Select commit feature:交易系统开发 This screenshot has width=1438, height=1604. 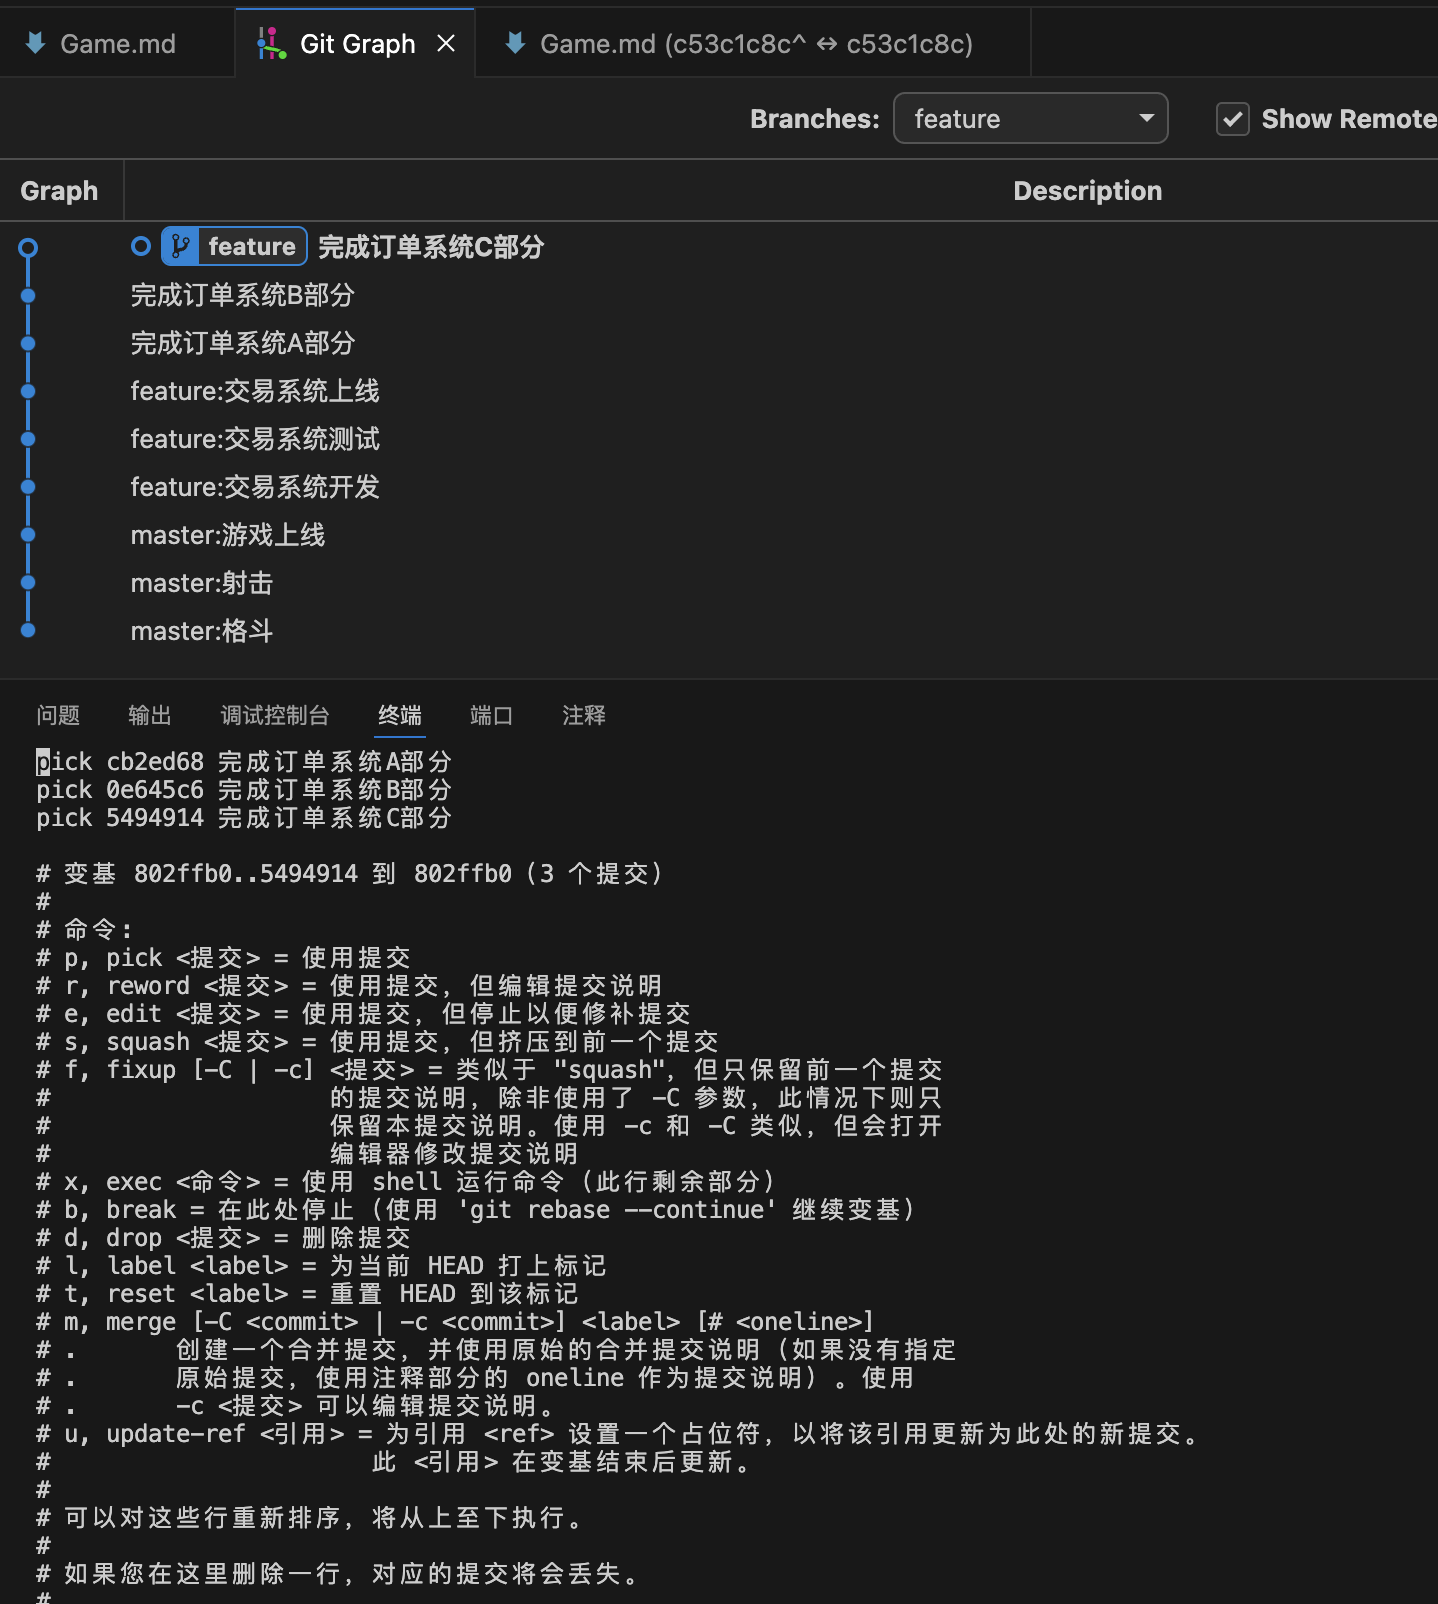(255, 487)
